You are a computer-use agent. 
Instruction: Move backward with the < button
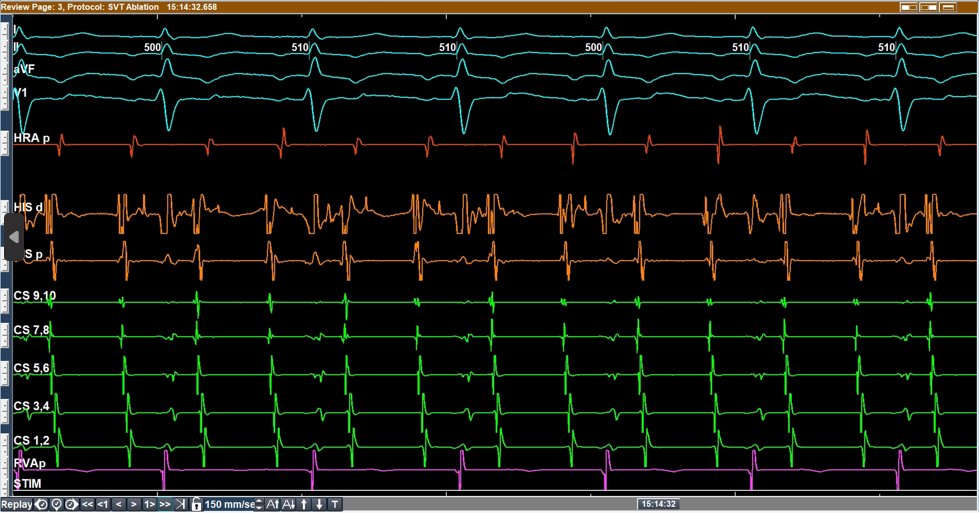[x=119, y=504]
